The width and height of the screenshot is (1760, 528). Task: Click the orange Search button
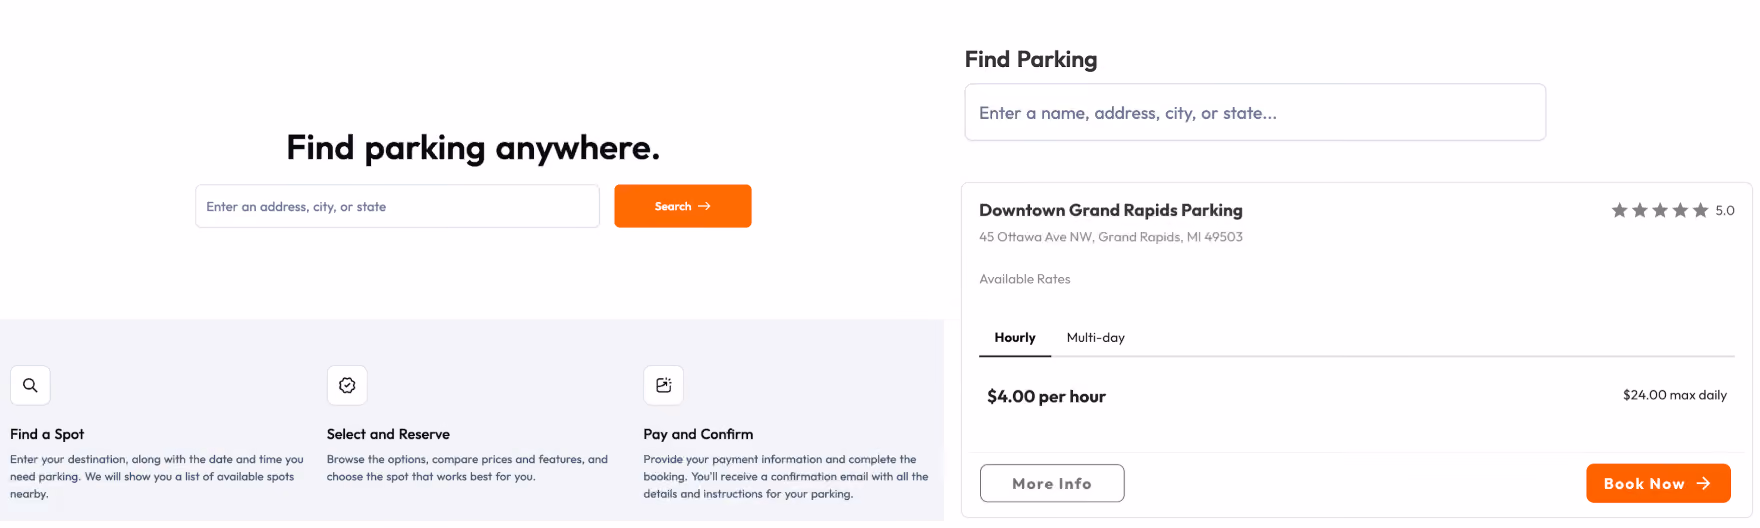click(683, 206)
